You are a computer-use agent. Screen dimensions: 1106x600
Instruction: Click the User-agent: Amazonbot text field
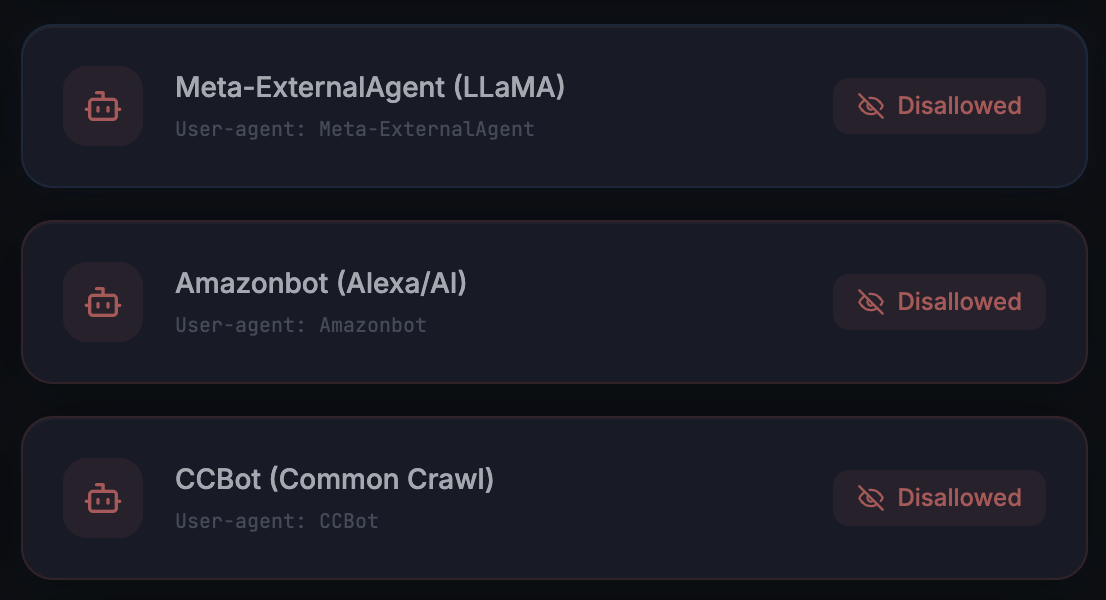[x=302, y=325]
